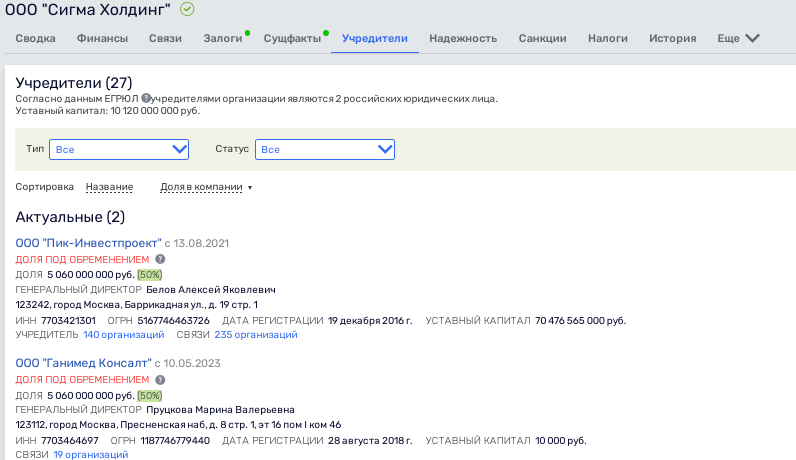
Task: Click help icon beside Ганимед Консалт encumbrance notice
Action: pyautogui.click(x=160, y=380)
